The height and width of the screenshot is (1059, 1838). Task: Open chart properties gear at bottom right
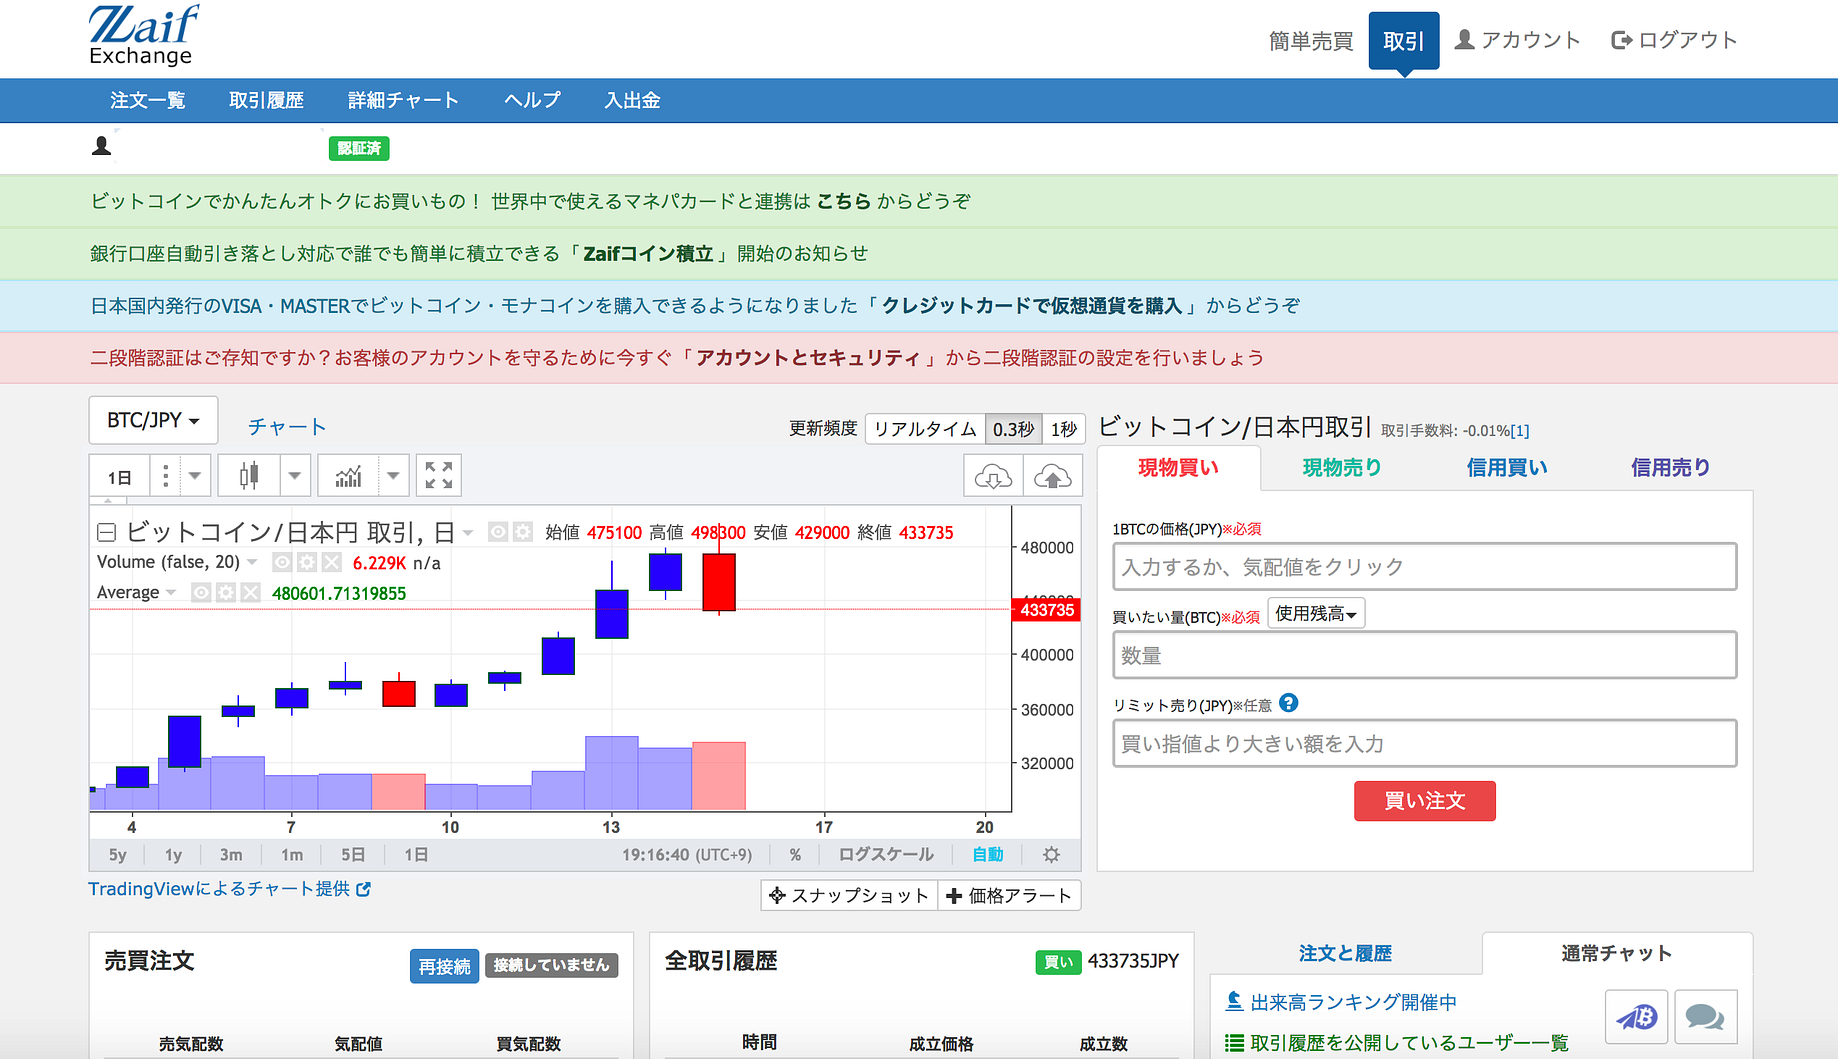point(1051,854)
